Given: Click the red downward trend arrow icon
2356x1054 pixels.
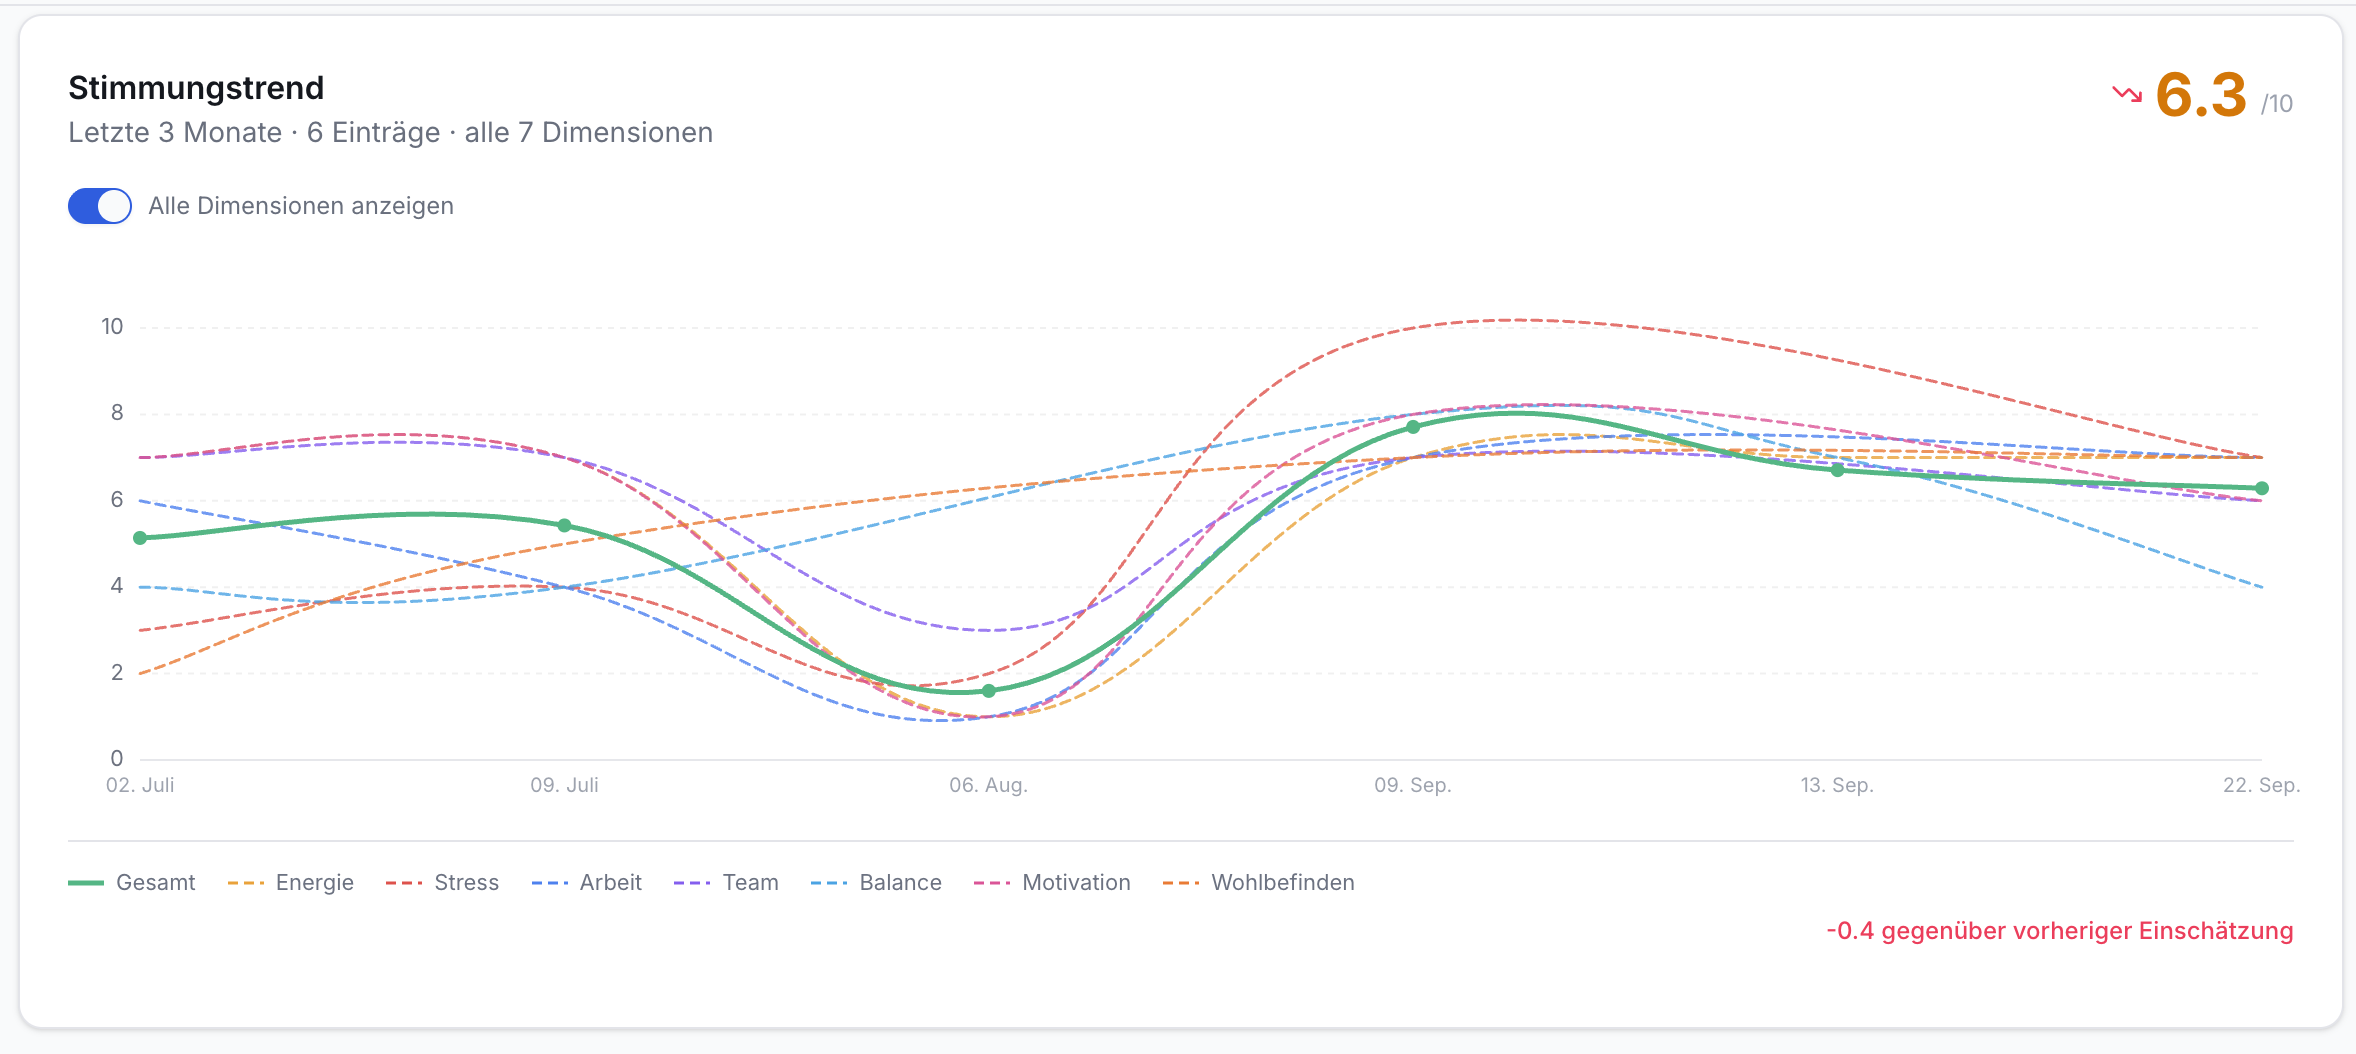Looking at the screenshot, I should [x=2127, y=95].
